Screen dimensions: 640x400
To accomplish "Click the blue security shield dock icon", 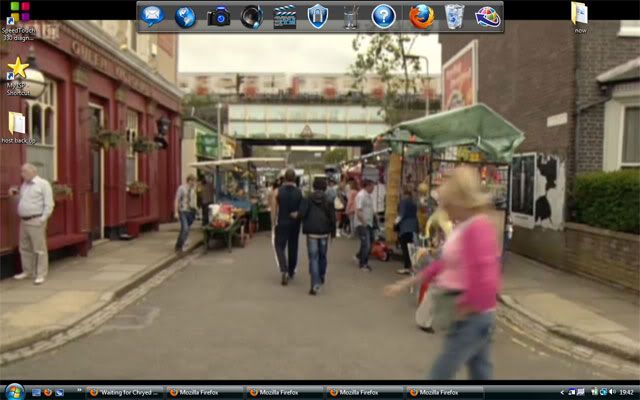I will (318, 16).
